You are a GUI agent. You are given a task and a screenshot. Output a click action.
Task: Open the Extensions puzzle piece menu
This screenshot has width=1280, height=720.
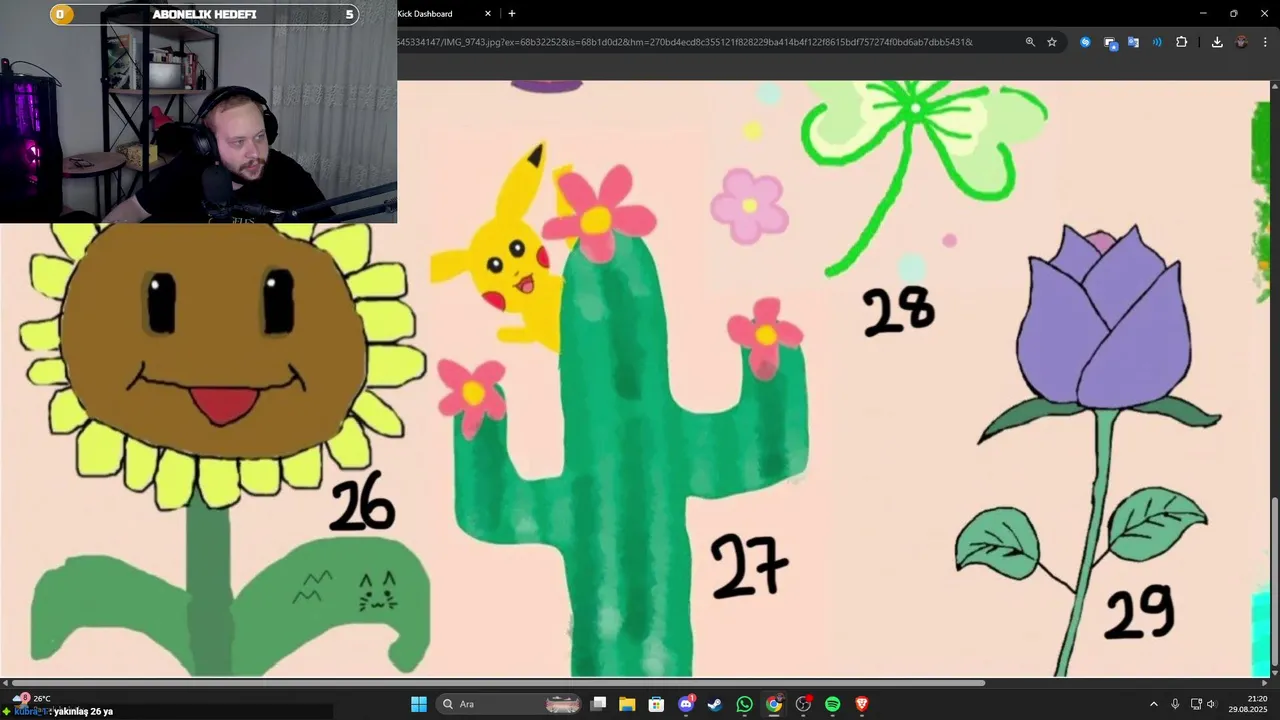coord(1182,42)
